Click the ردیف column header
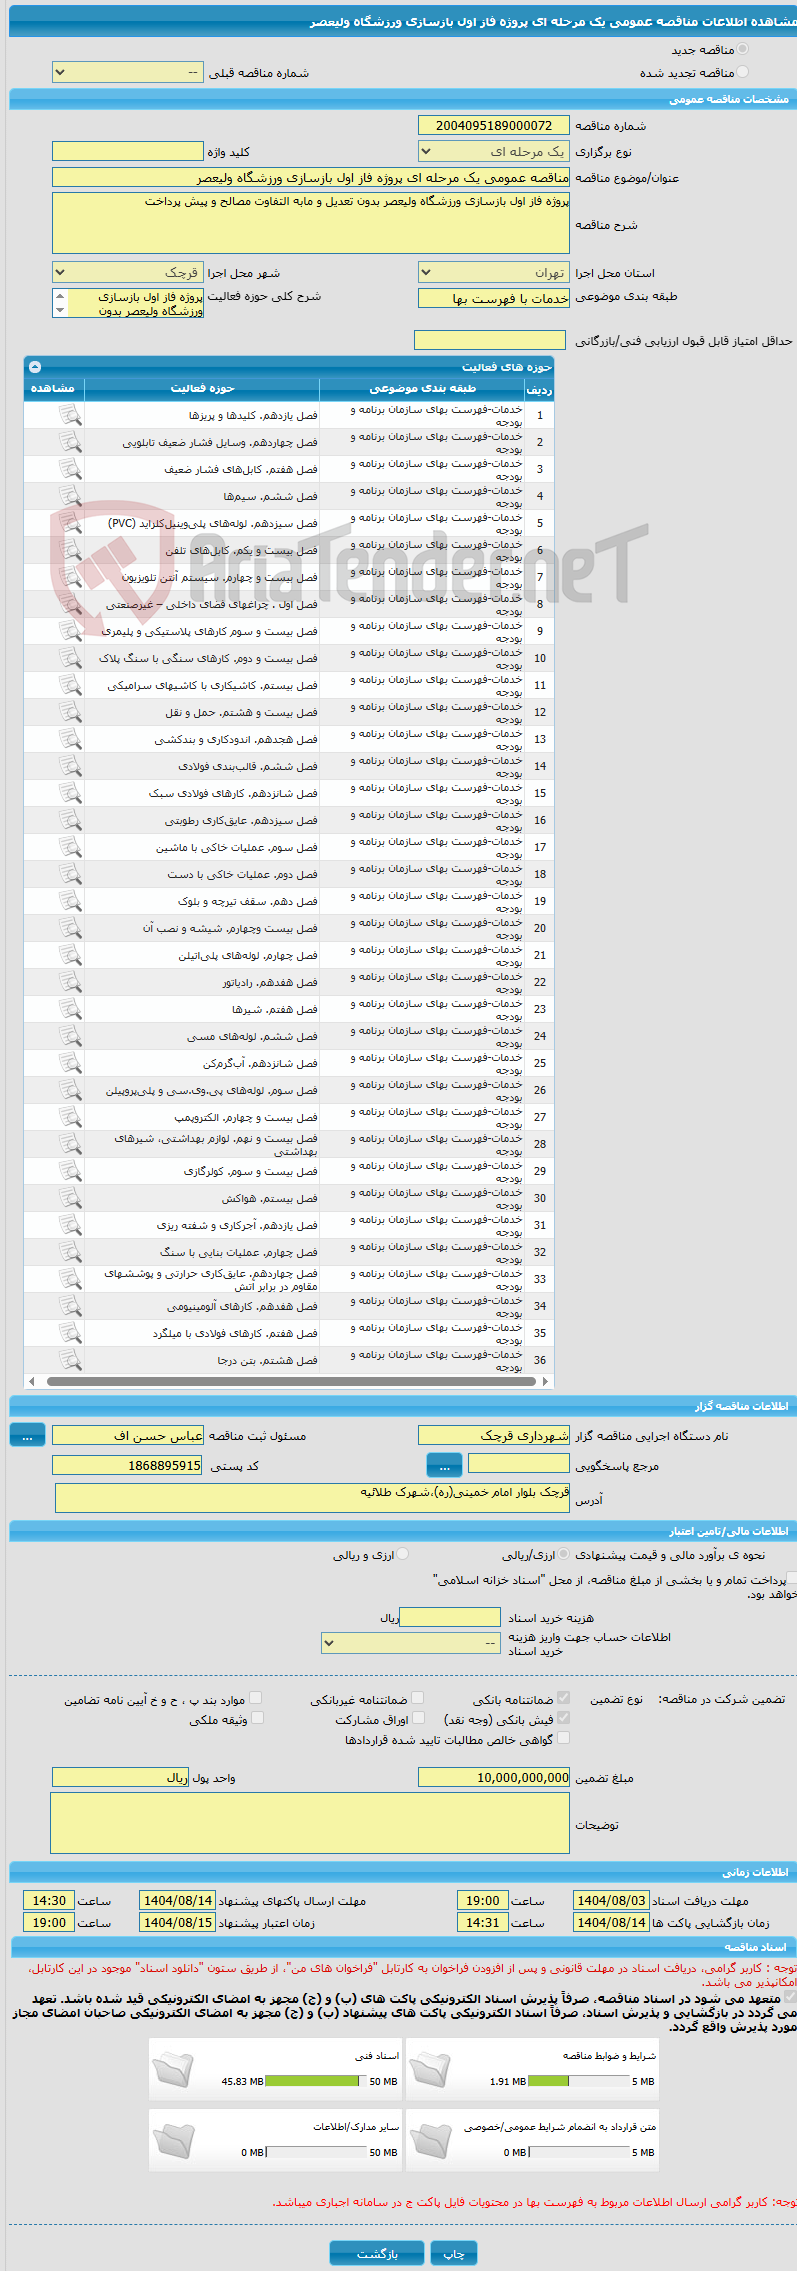797x2271 pixels. (x=540, y=390)
